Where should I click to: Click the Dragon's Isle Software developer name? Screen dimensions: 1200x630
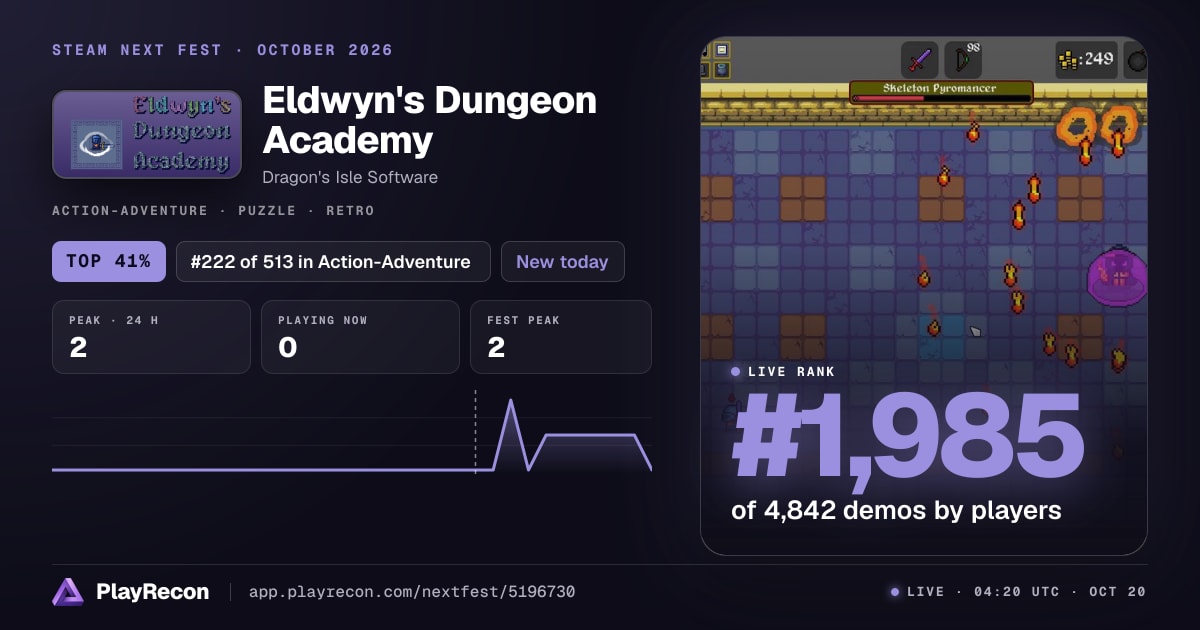pos(350,177)
